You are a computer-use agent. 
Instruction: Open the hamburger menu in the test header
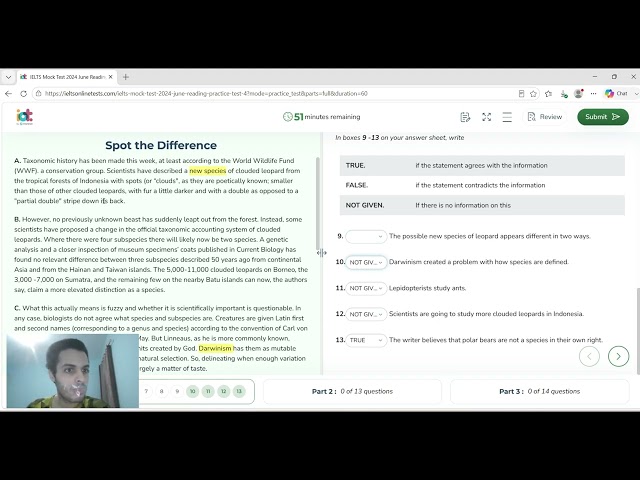coord(507,117)
